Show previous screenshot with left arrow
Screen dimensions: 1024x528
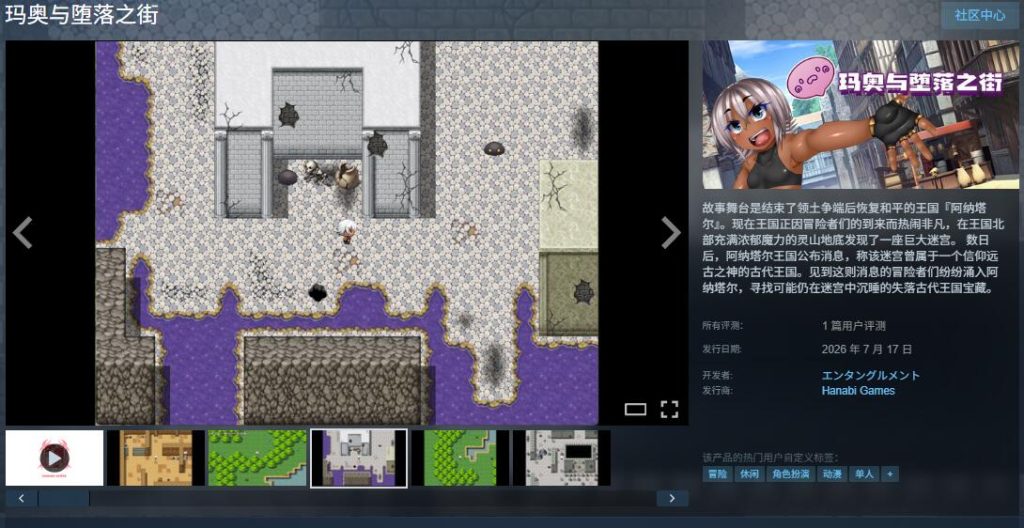click(22, 233)
